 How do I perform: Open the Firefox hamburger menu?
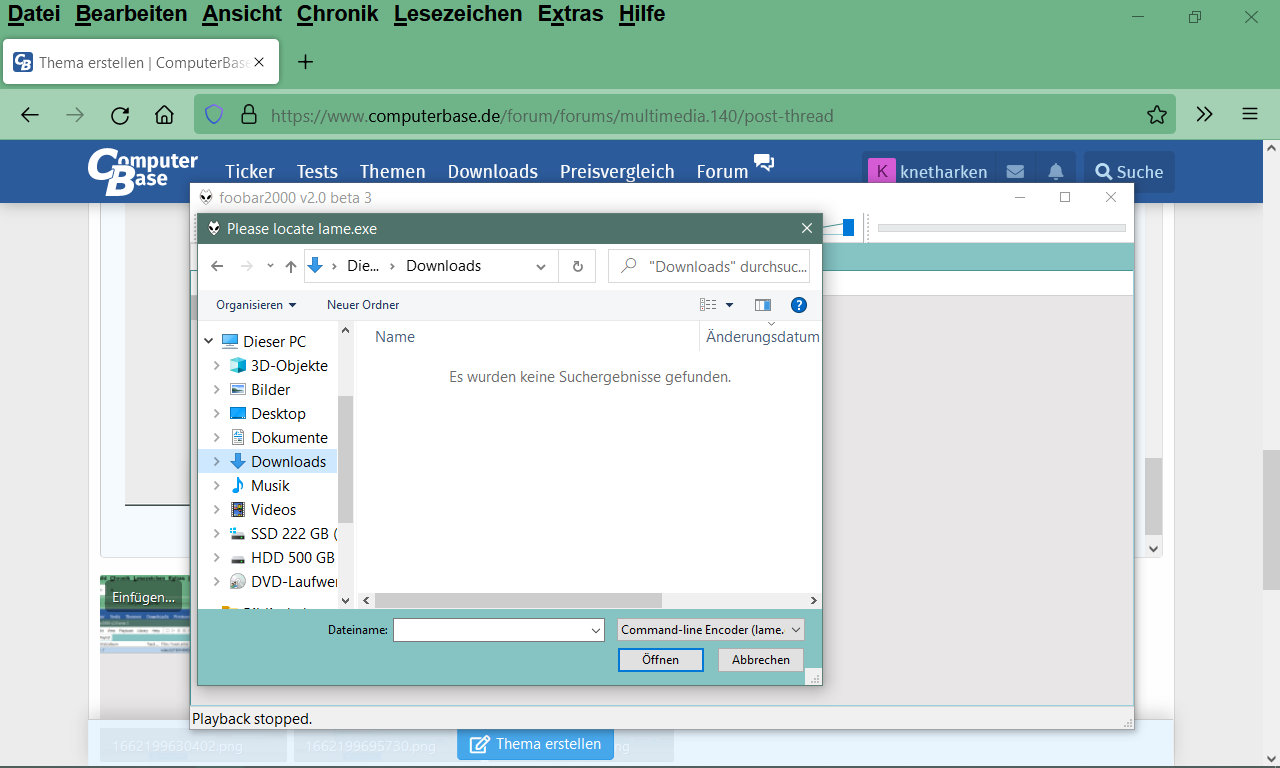1250,115
